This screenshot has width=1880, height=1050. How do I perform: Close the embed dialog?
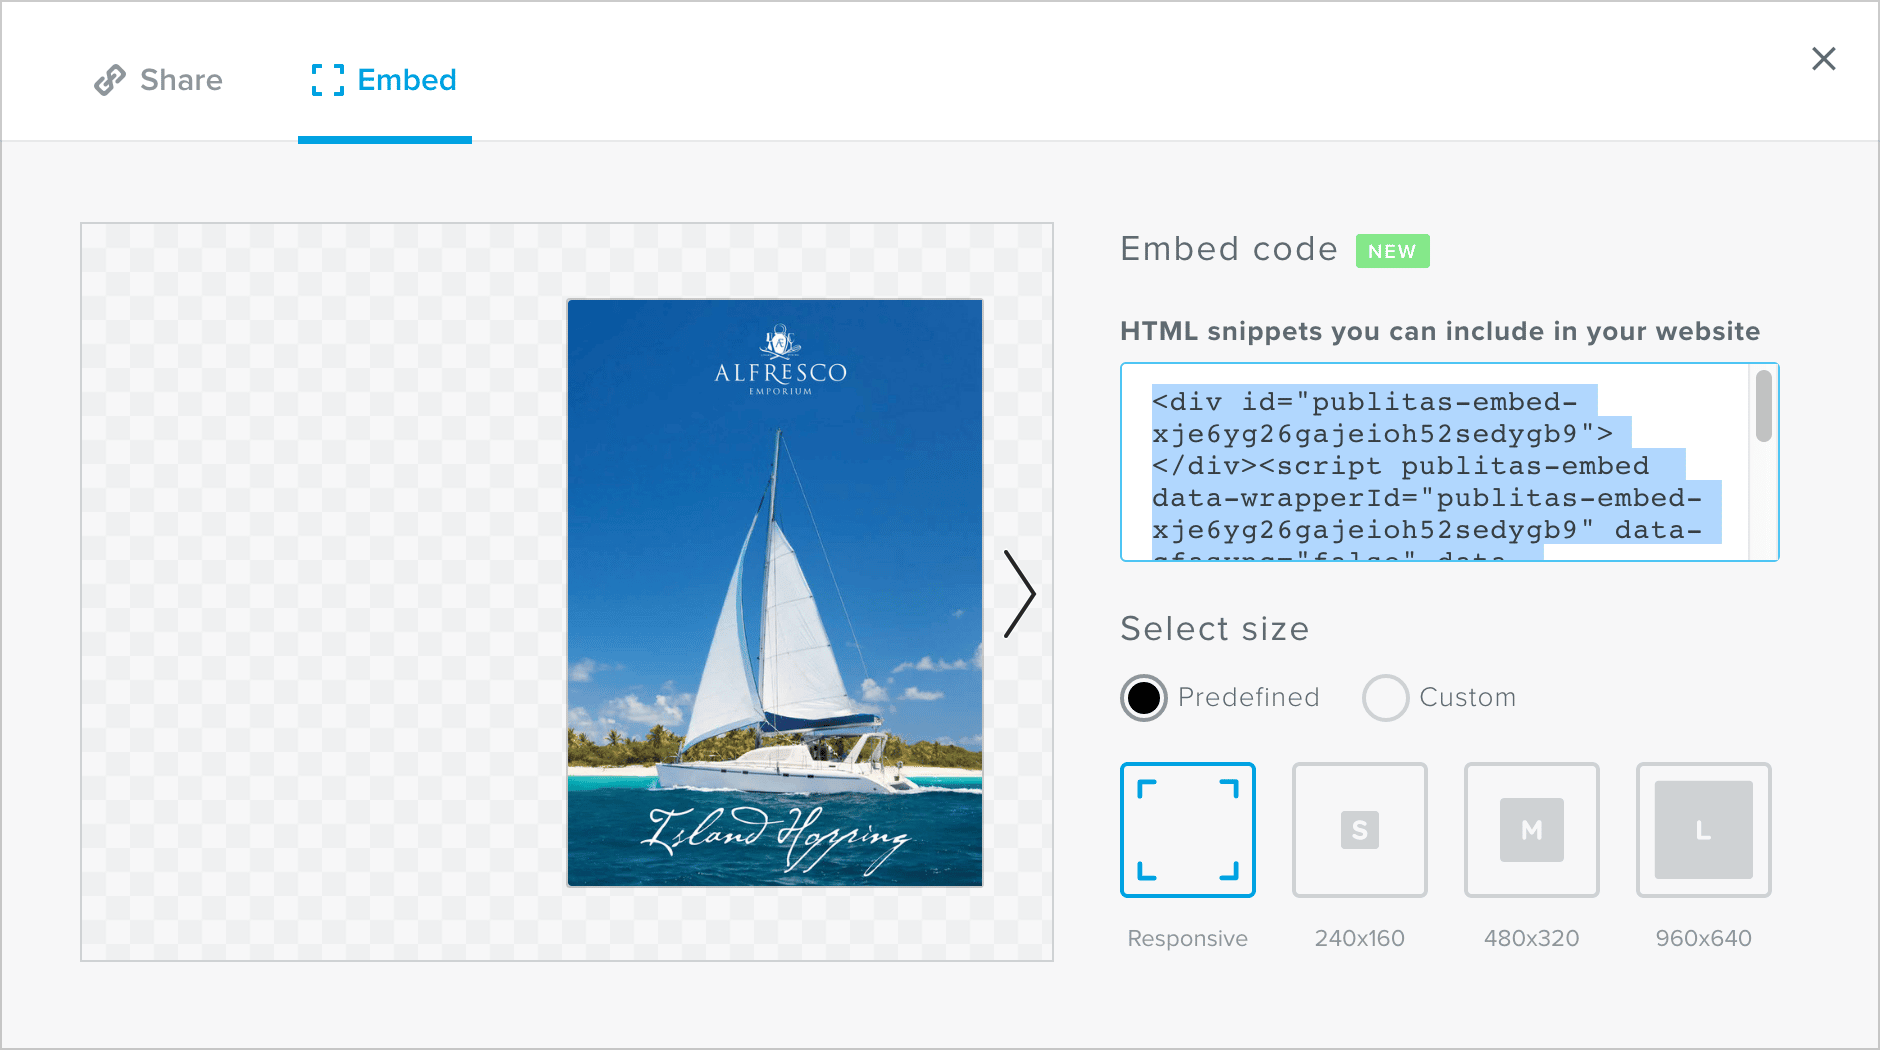[x=1823, y=59]
